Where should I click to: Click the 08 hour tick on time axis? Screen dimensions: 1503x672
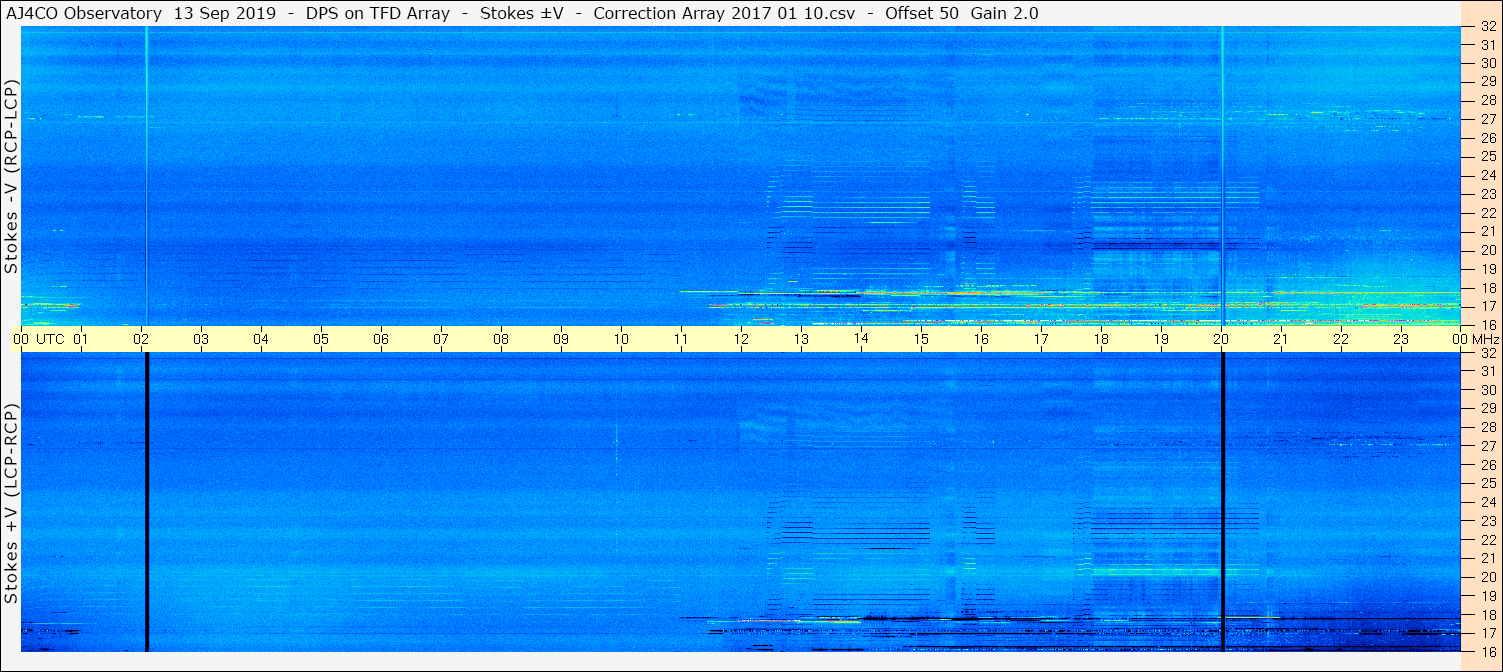[501, 339]
